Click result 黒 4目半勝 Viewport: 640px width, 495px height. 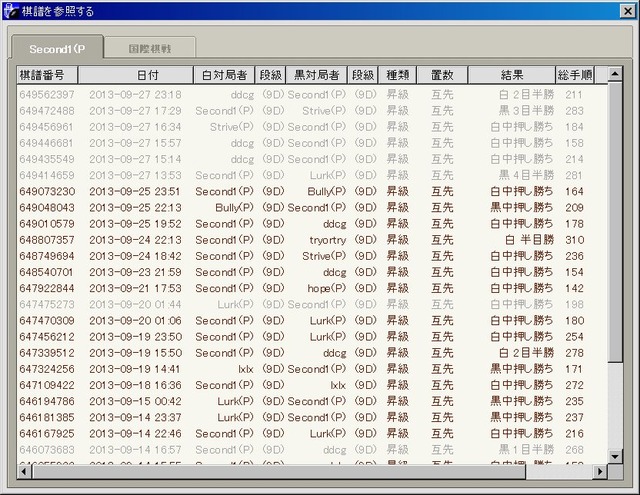(526, 175)
